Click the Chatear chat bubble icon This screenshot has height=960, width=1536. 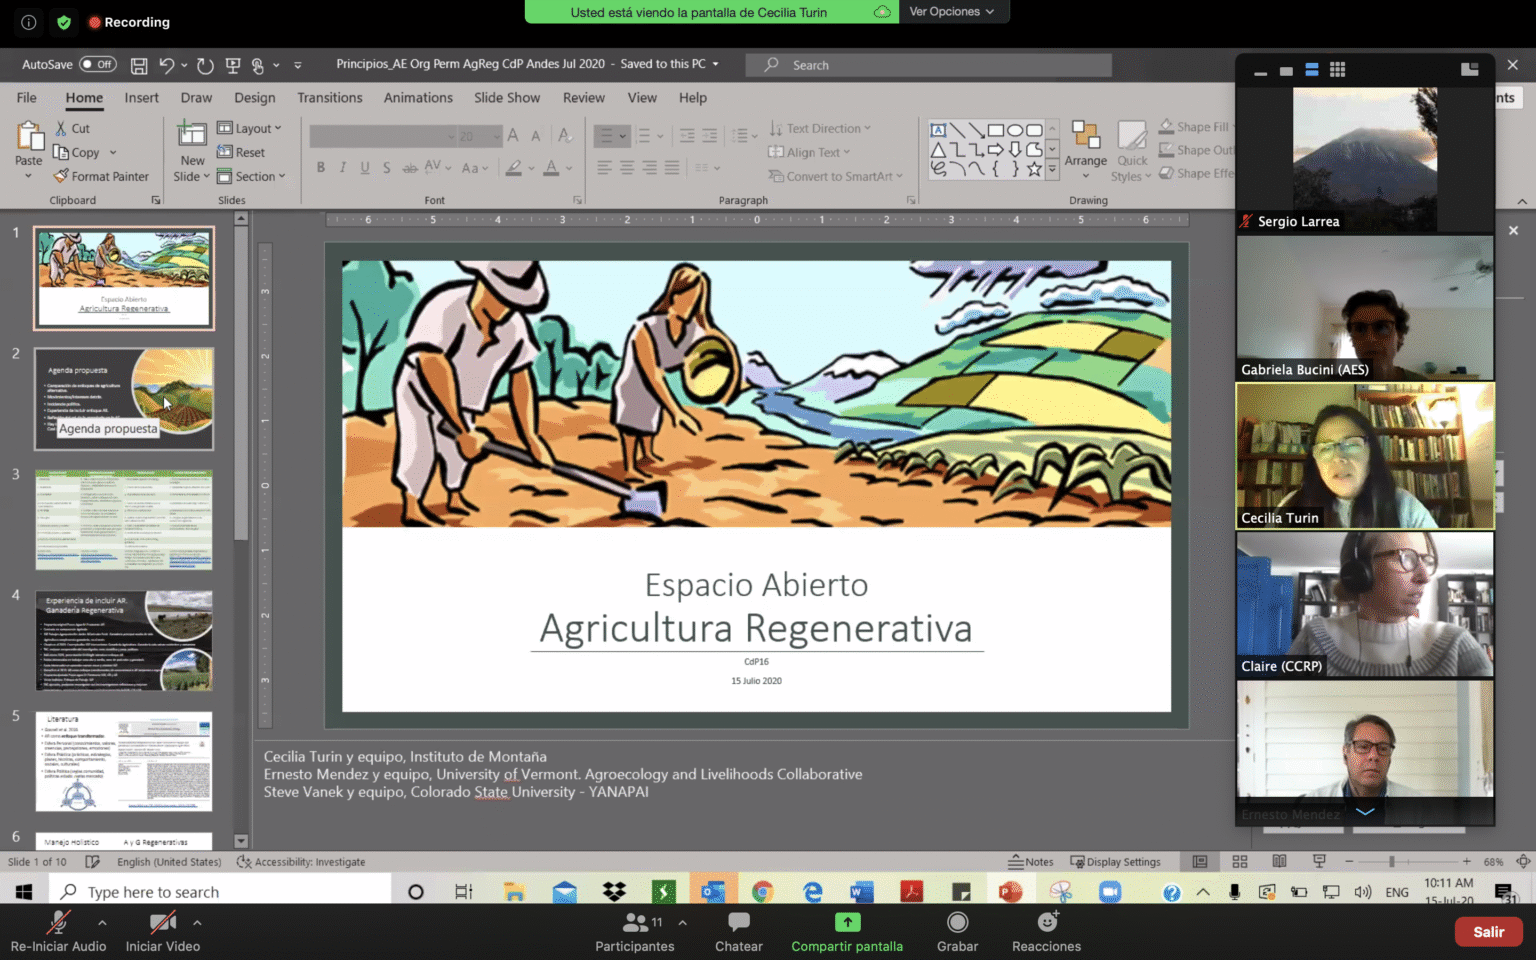738,922
